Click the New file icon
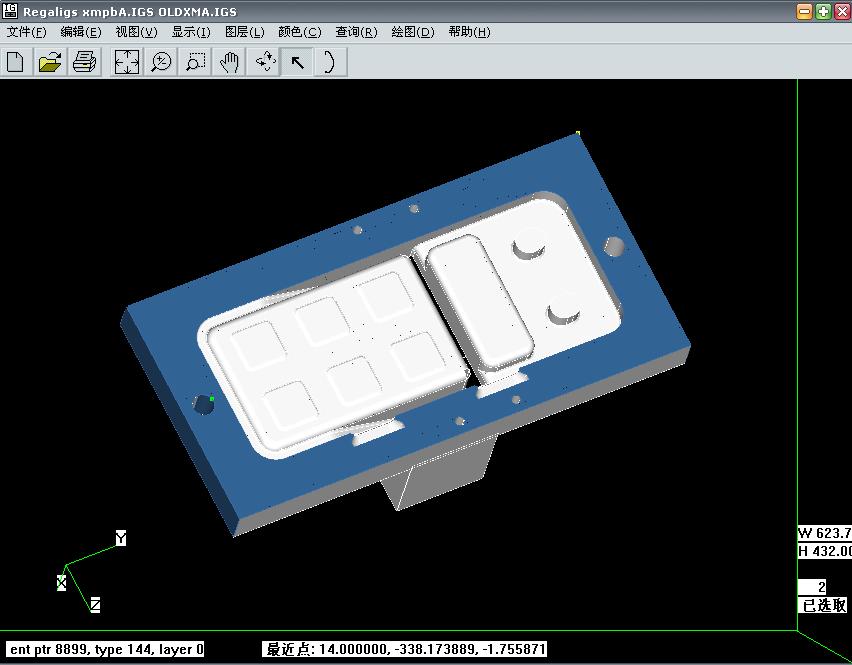This screenshot has height=665, width=852. click(16, 61)
